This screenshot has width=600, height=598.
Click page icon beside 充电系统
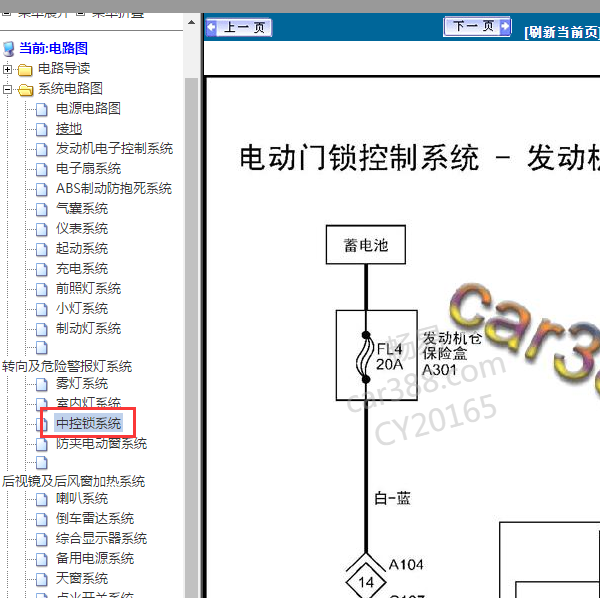42,269
